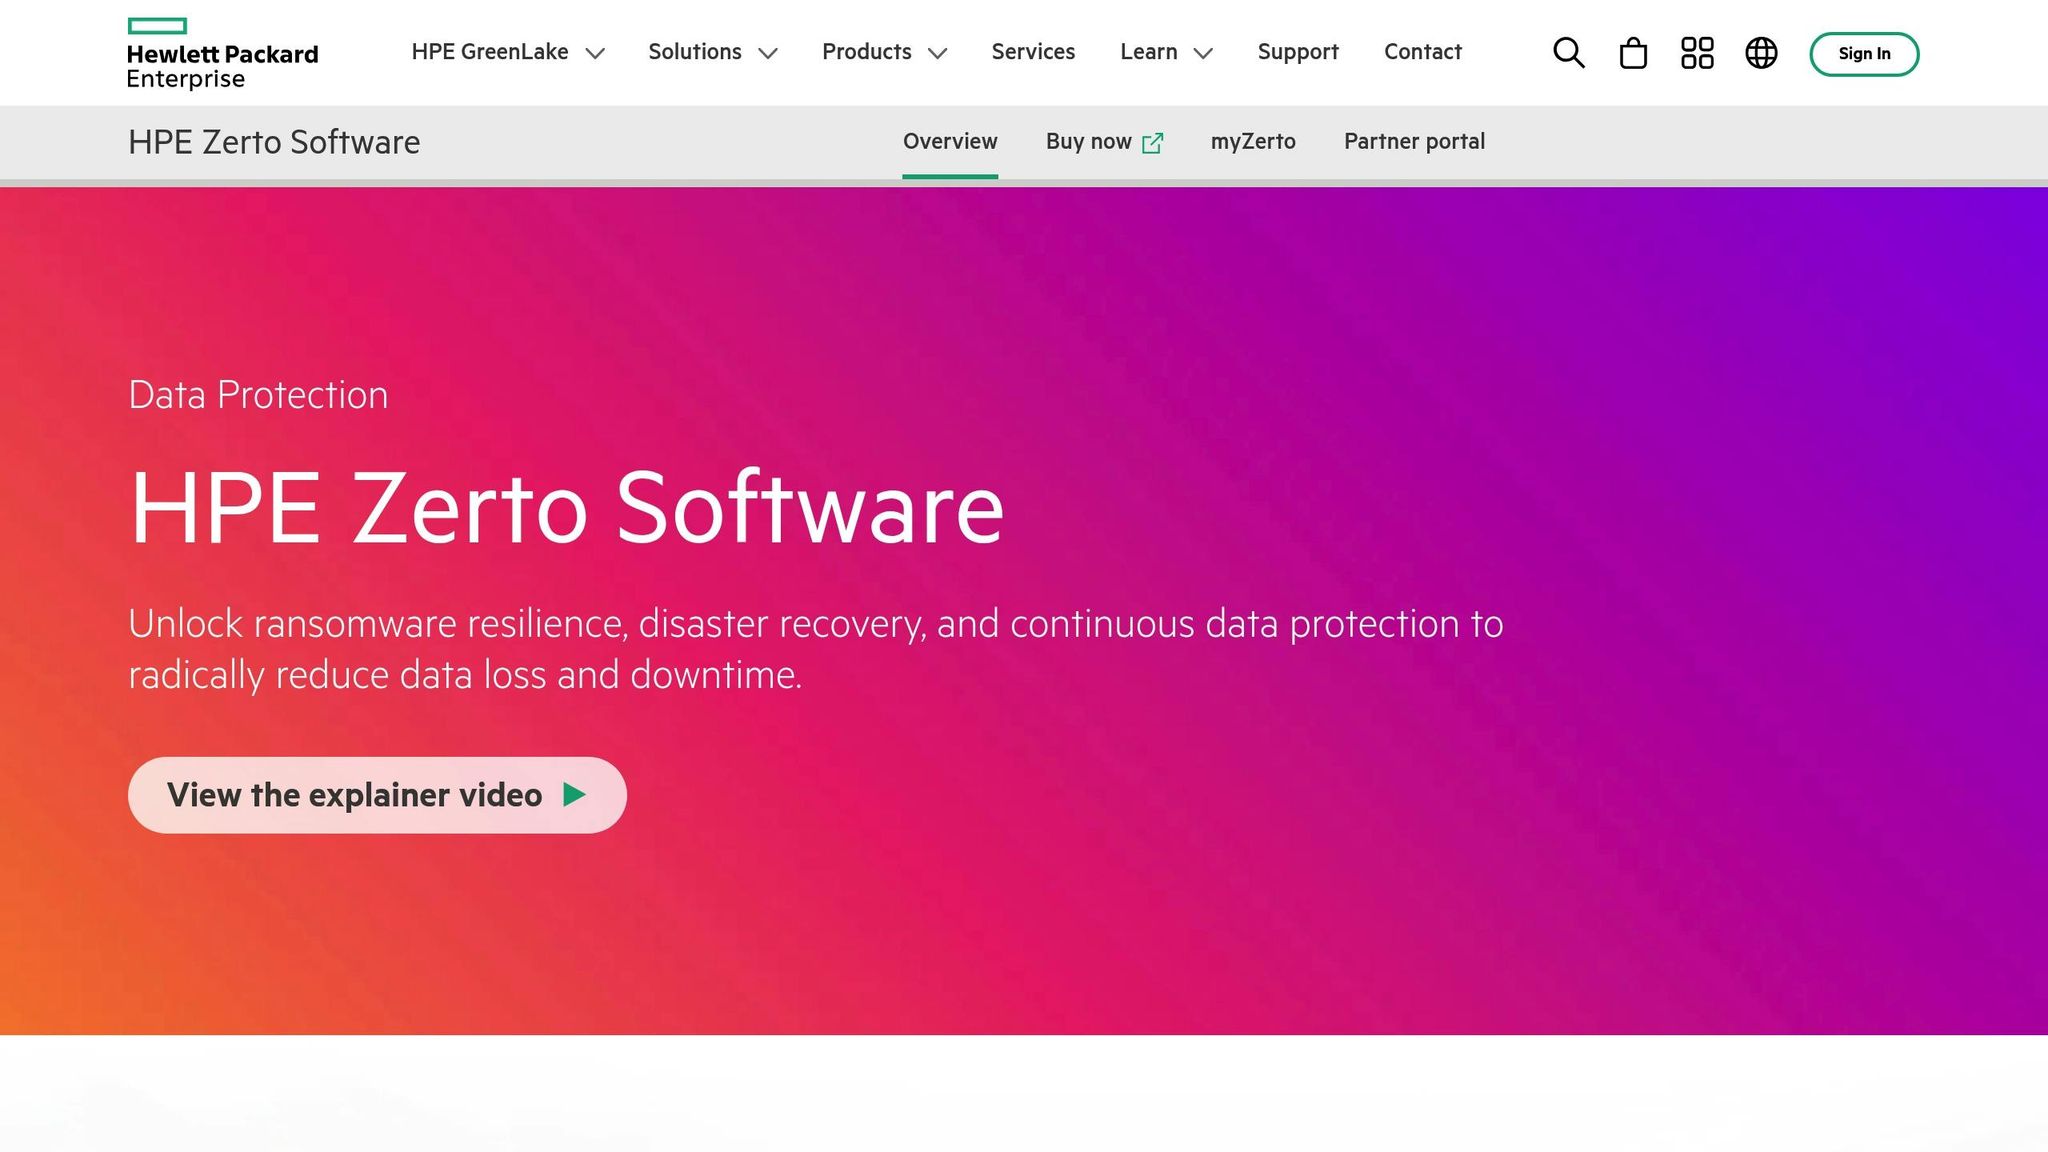Go to the Contact page
Viewport: 2048px width, 1152px height.
(1422, 52)
